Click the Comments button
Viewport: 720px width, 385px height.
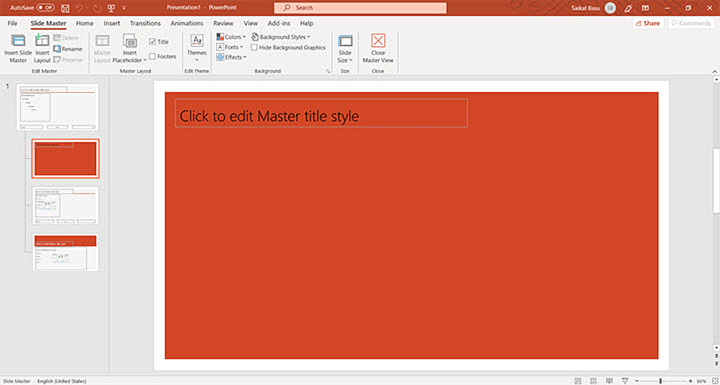(691, 23)
